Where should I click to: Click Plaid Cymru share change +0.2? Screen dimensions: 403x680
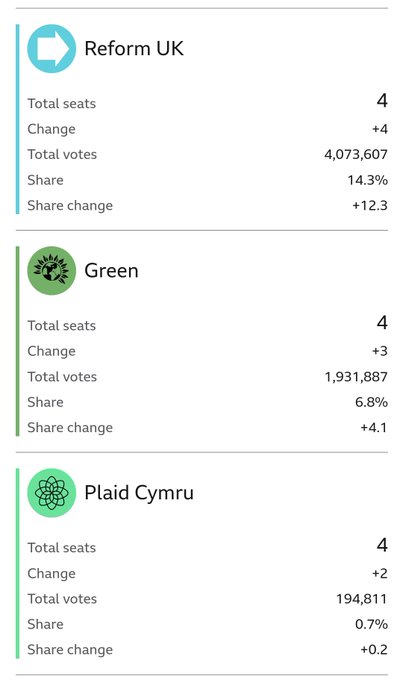tap(374, 650)
